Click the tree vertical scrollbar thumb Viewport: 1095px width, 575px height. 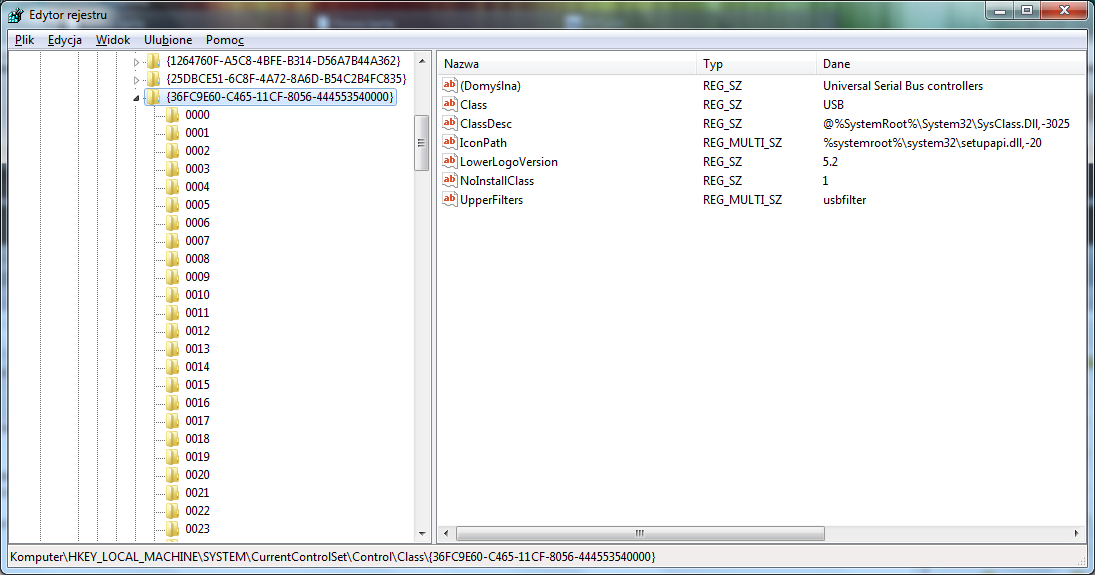pyautogui.click(x=422, y=143)
